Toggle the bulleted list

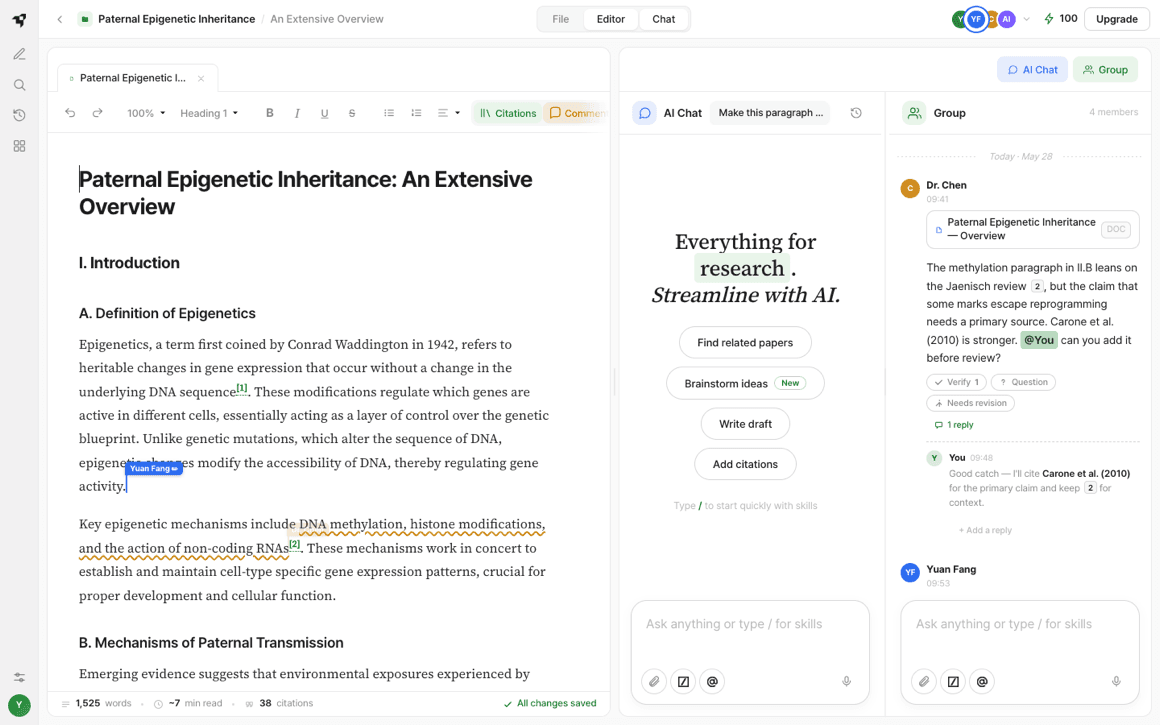pos(388,113)
